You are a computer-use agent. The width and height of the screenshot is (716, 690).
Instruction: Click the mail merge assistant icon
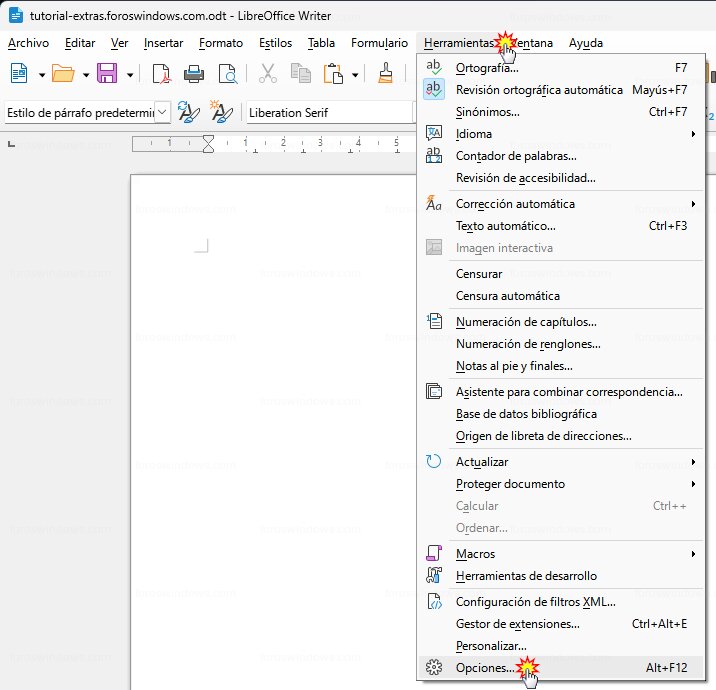pyautogui.click(x=434, y=391)
